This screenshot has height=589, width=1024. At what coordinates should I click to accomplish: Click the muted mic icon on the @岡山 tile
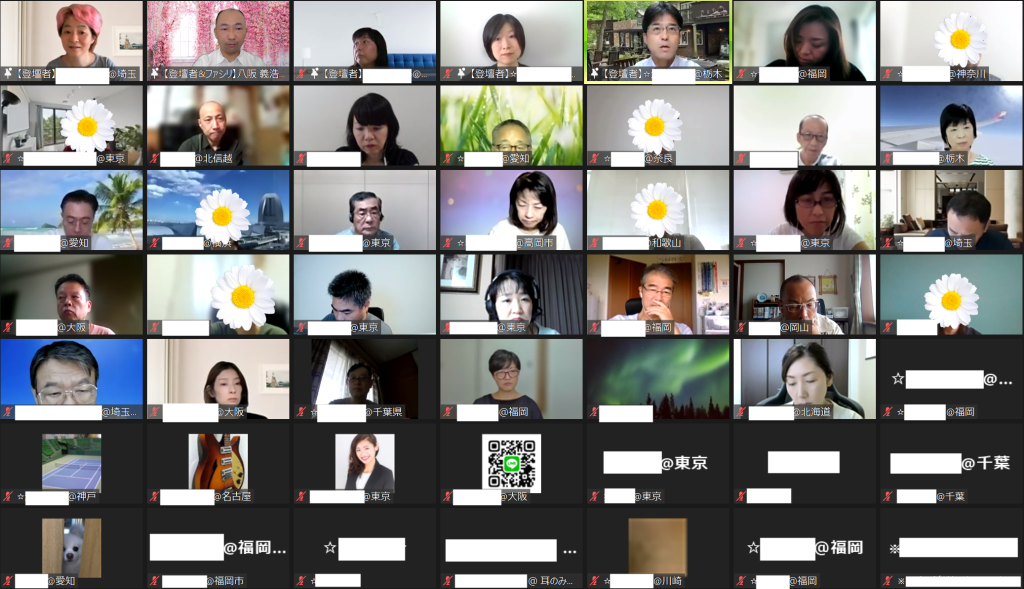[x=742, y=327]
